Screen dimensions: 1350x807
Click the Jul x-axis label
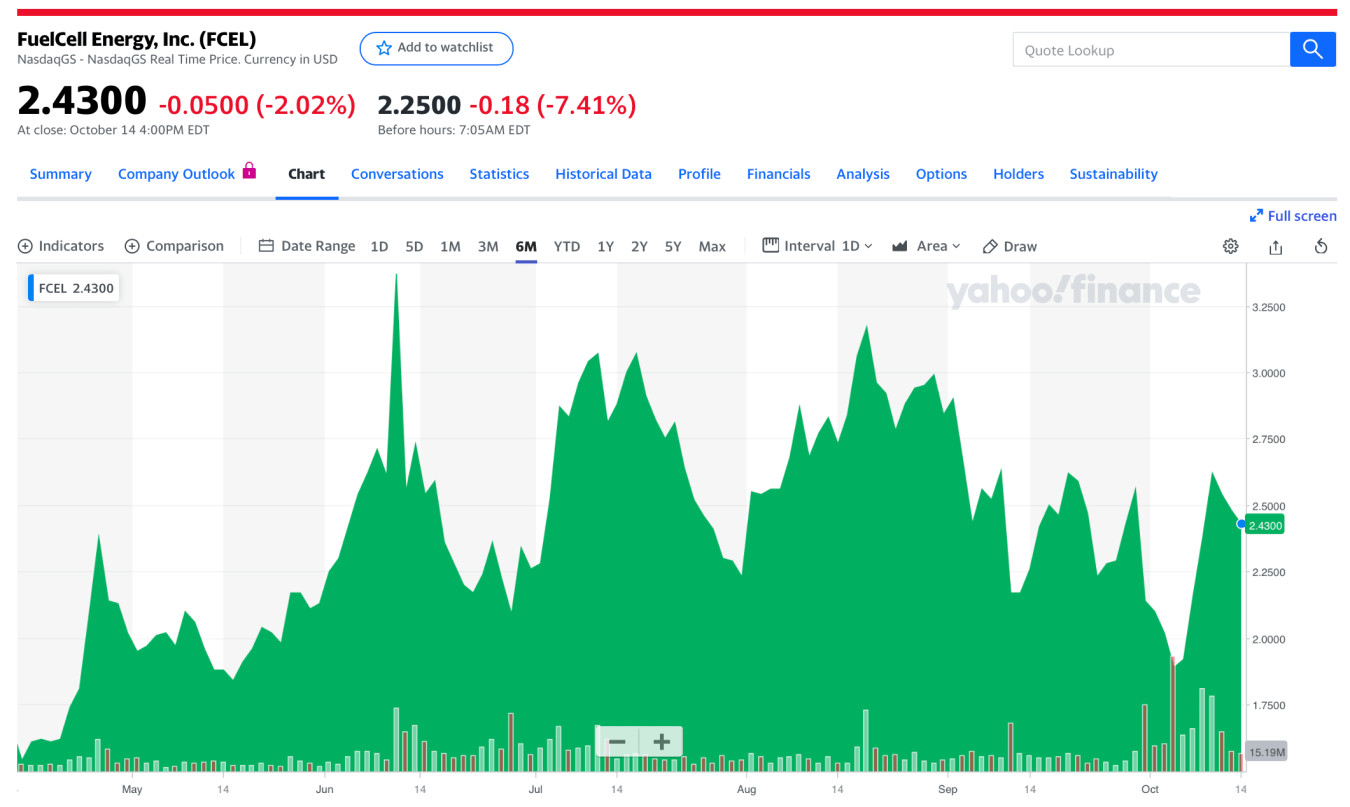coord(536,790)
